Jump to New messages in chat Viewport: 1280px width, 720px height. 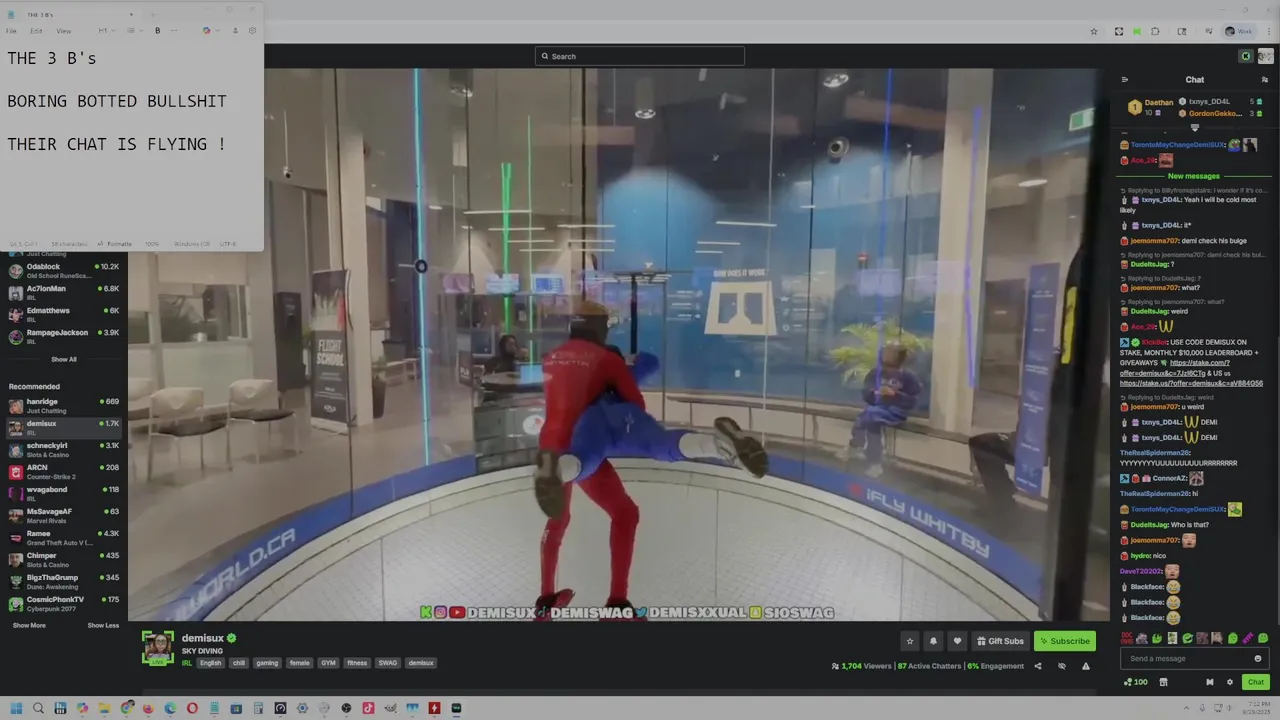coord(1194,176)
